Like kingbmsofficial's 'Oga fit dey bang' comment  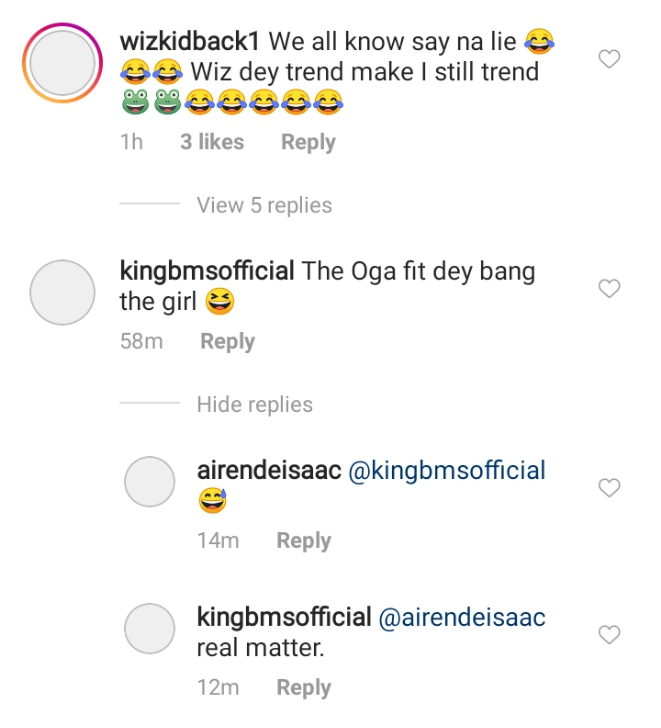coord(608,289)
